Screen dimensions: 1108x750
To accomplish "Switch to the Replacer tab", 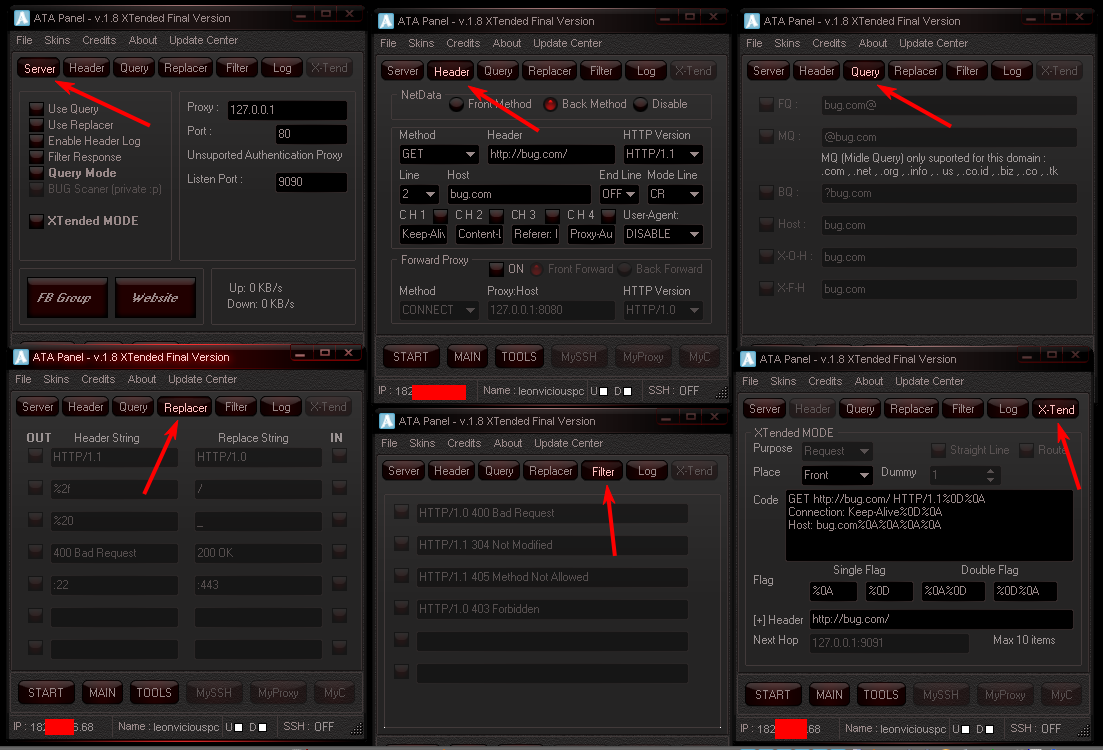I will point(185,407).
